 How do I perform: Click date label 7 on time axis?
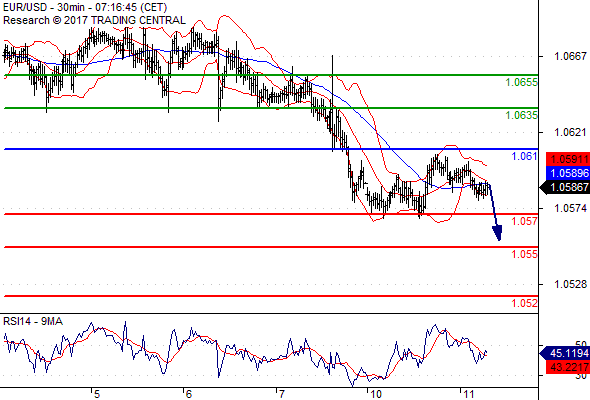(x=281, y=394)
